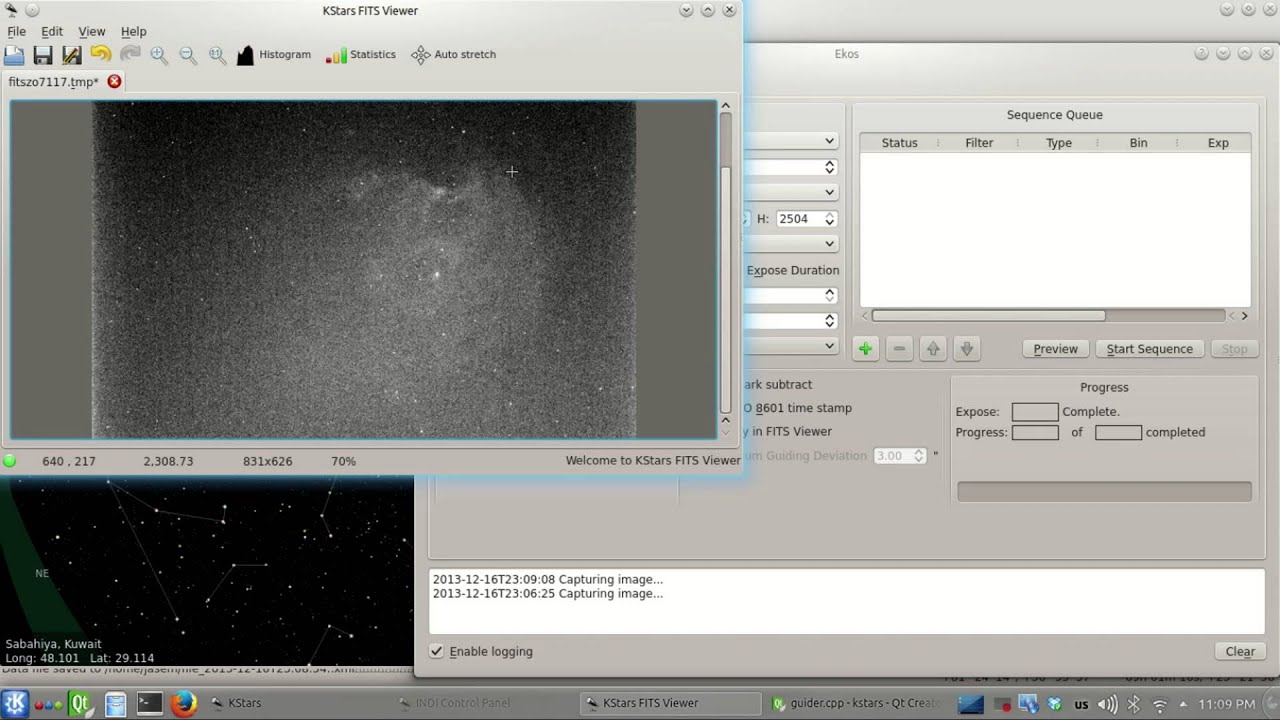
Task: Show hidden tray icons arrow
Action: click(x=1183, y=704)
